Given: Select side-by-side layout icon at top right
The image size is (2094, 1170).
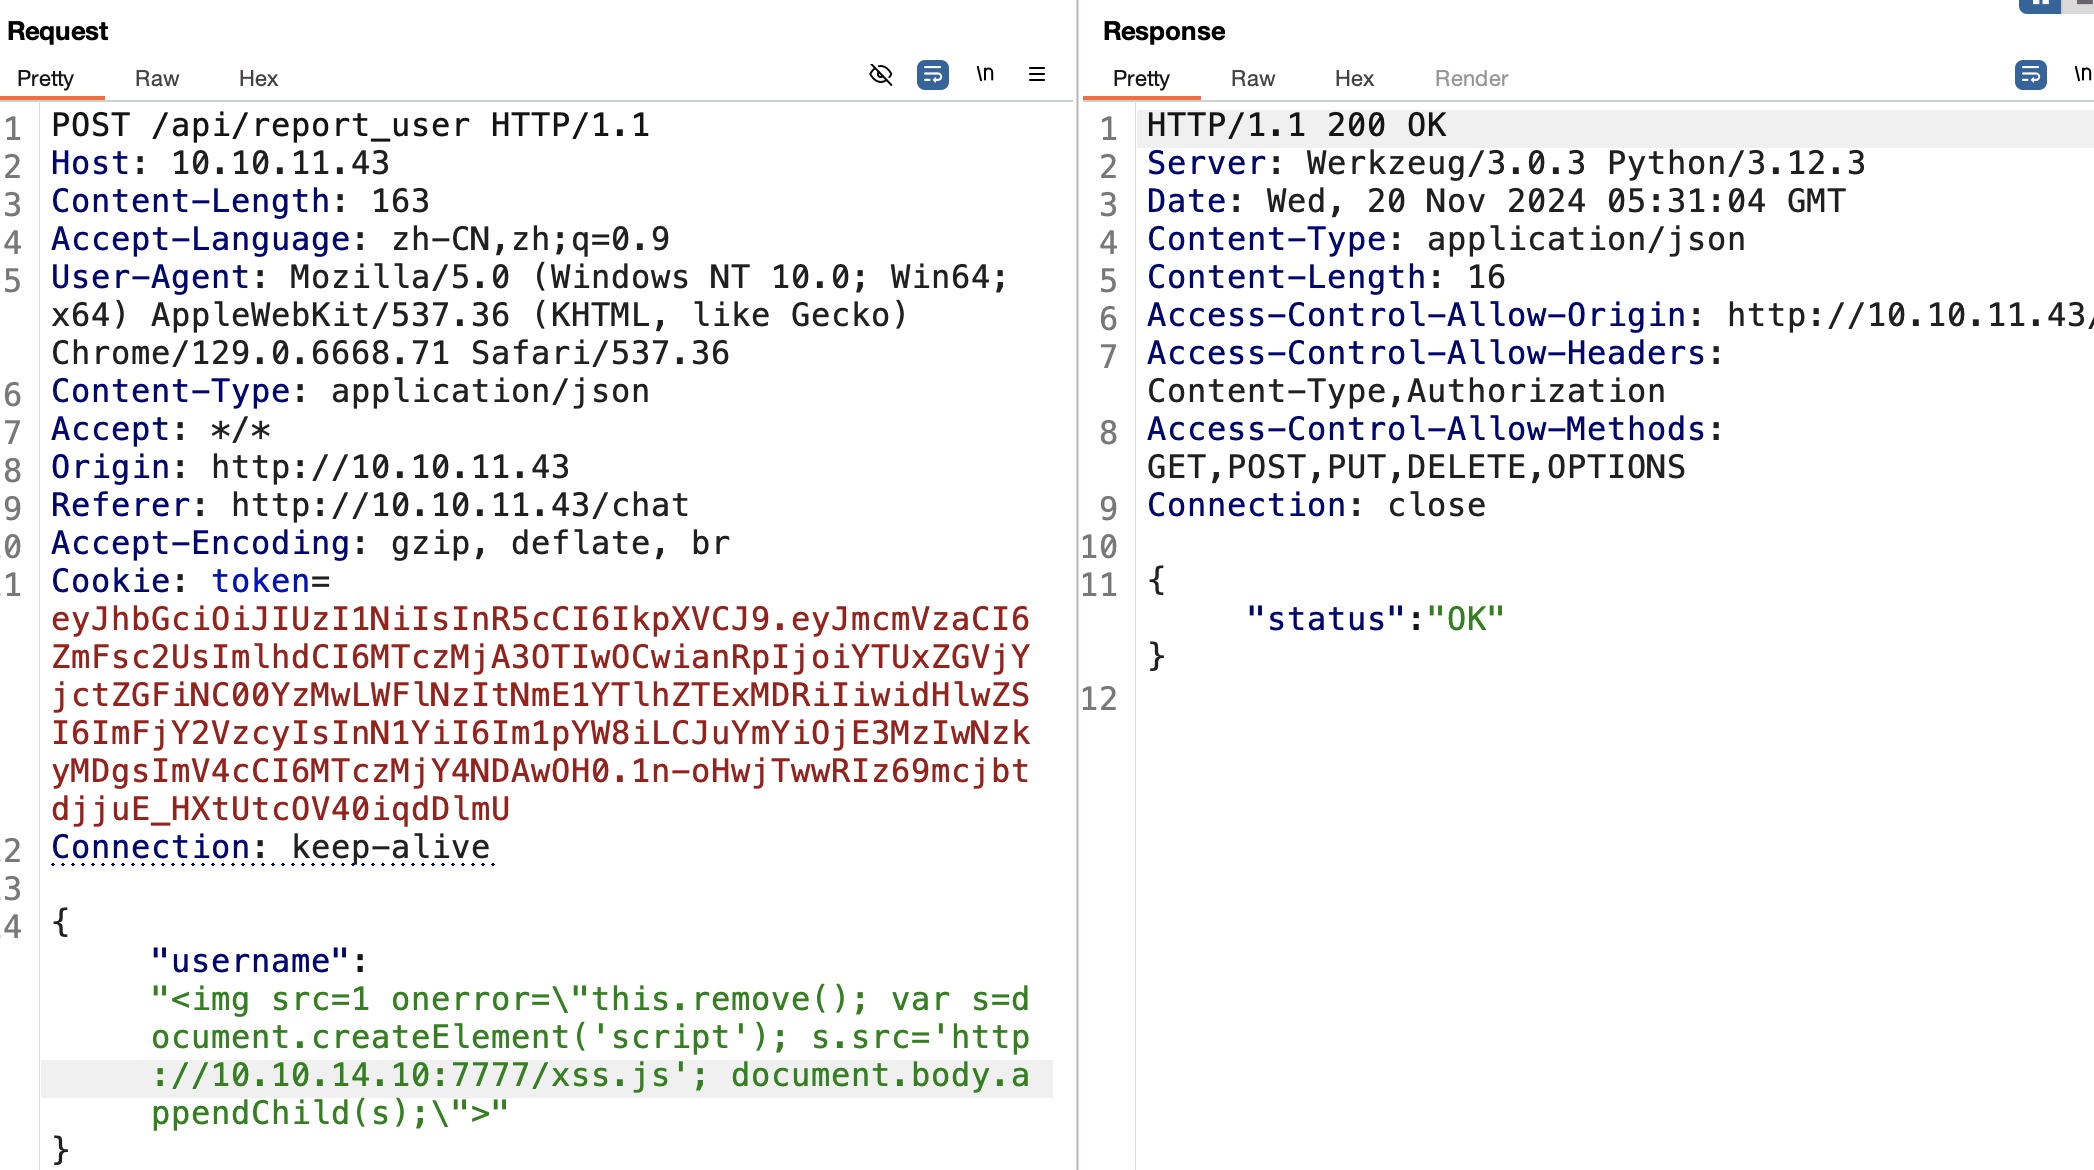Looking at the screenshot, I should coord(2038,5).
